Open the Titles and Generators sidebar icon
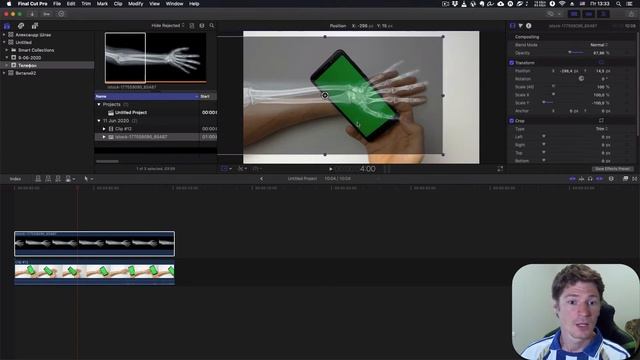 tap(35, 26)
